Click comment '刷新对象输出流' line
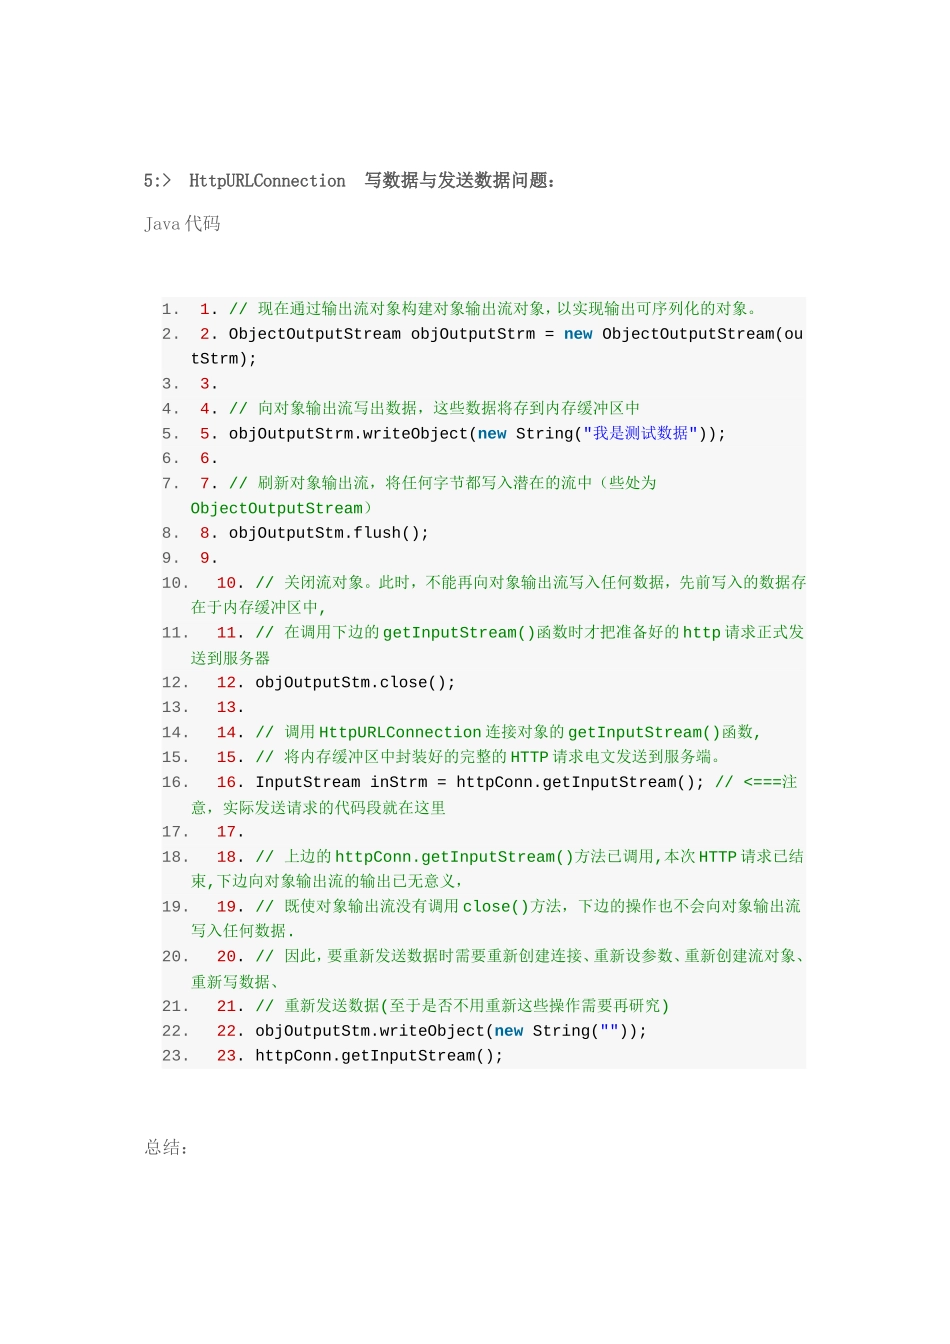 (442, 483)
